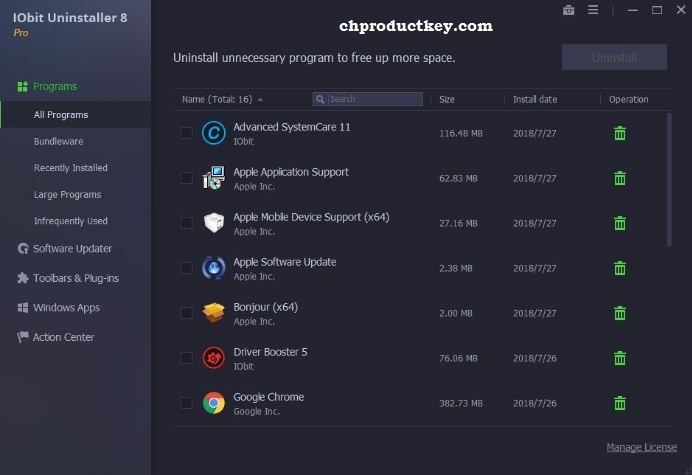The image size is (692, 475).
Task: Click the Google Inc. publisher text
Action: 256,411
